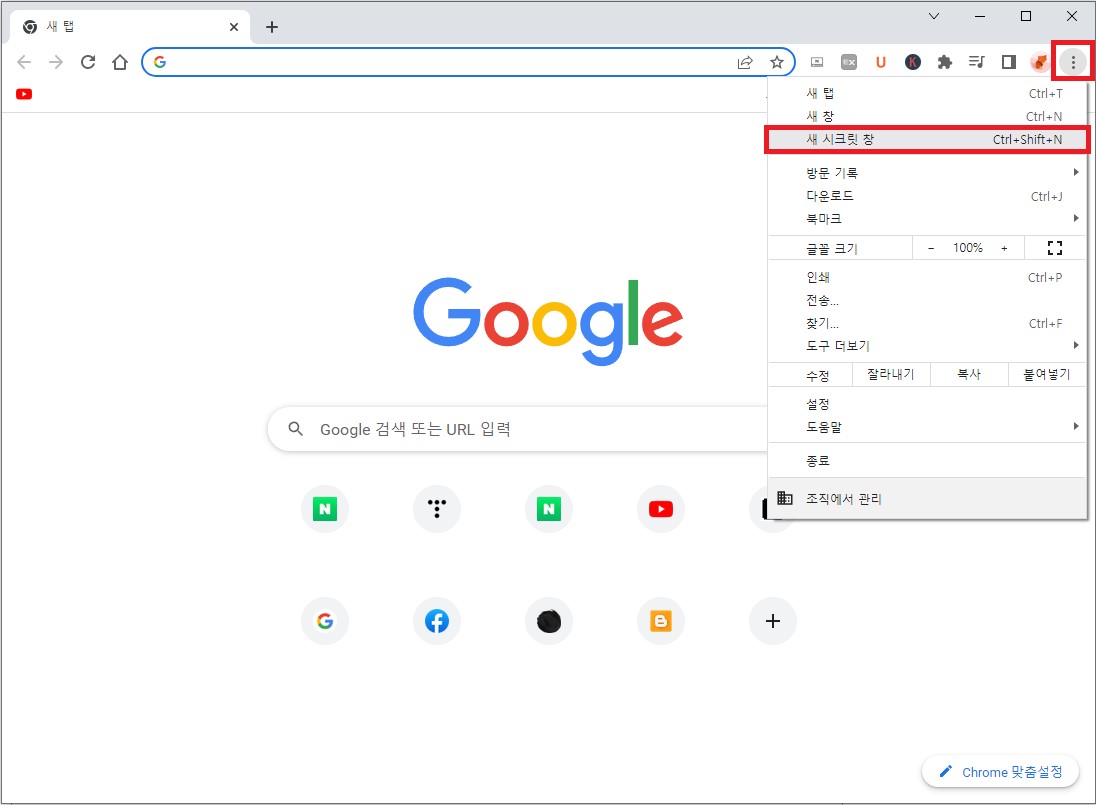1096x805 pixels.
Task: Expand the 방문 기록 submenu
Action: point(927,172)
